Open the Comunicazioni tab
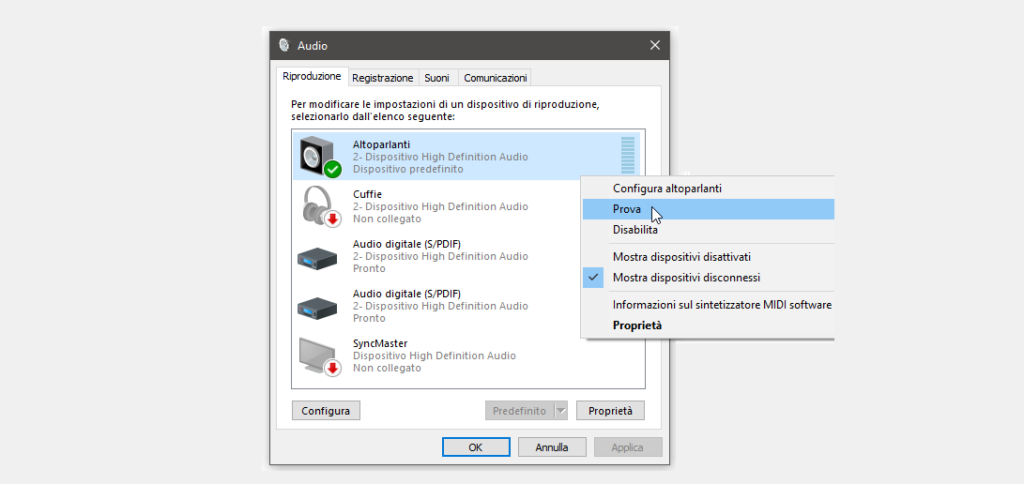1024x484 pixels. (495, 78)
